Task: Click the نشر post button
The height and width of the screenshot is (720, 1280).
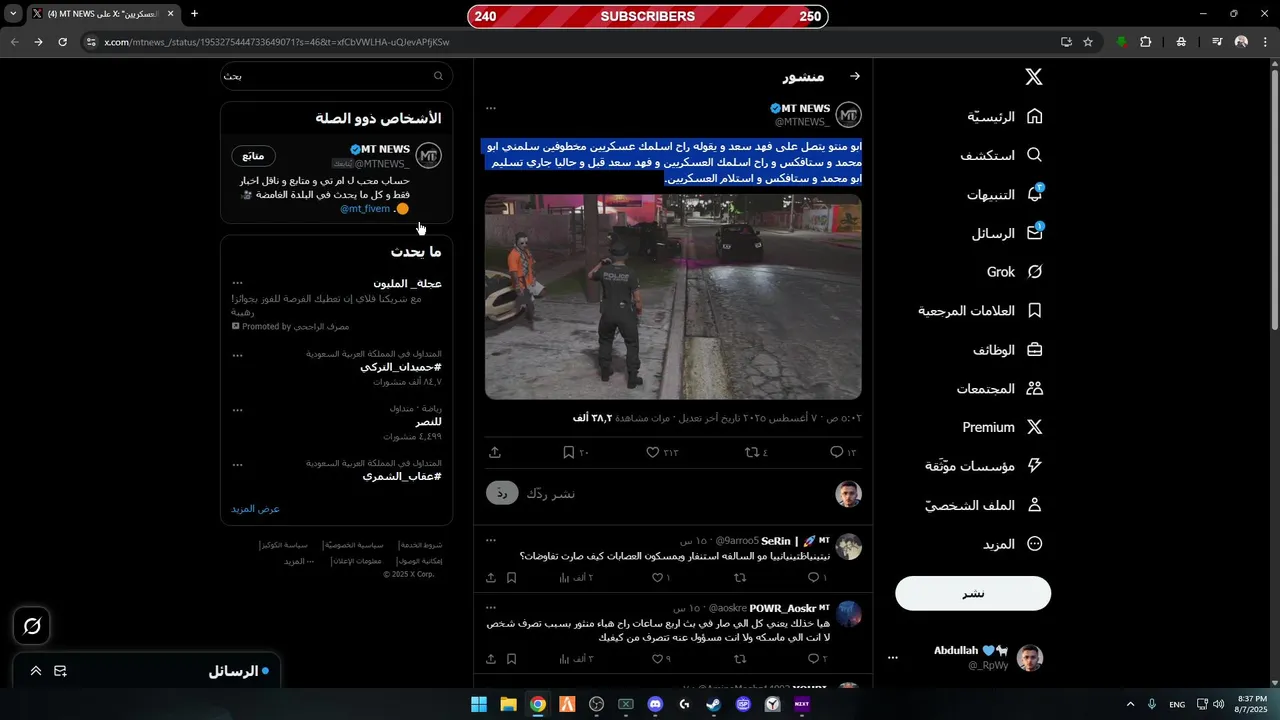Action: [x=973, y=593]
